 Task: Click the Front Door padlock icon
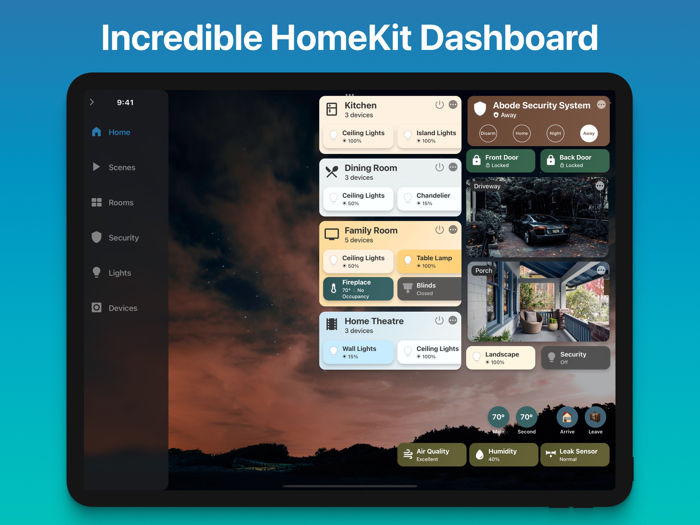(477, 160)
